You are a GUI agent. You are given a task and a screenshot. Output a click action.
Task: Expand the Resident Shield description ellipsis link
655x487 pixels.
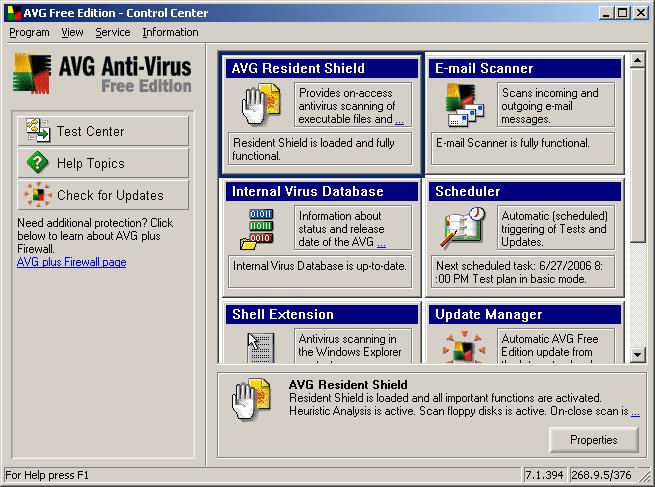399,120
